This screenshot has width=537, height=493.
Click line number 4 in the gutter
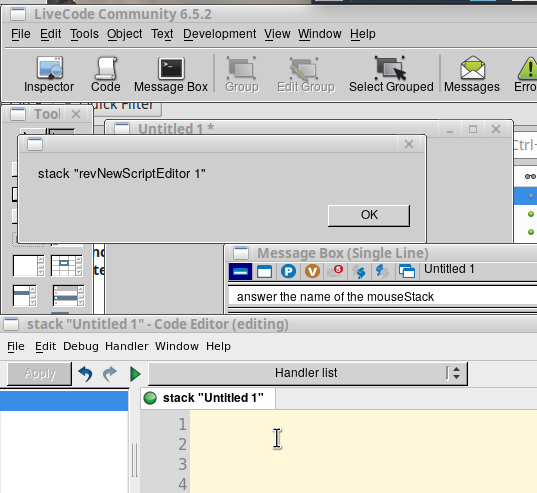click(183, 484)
